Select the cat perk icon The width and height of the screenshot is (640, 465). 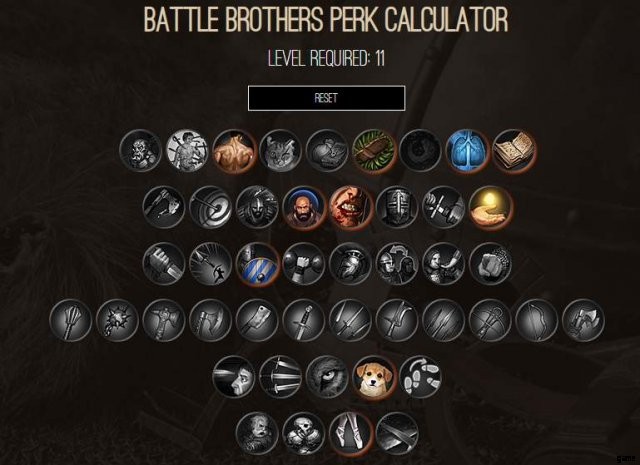point(280,151)
